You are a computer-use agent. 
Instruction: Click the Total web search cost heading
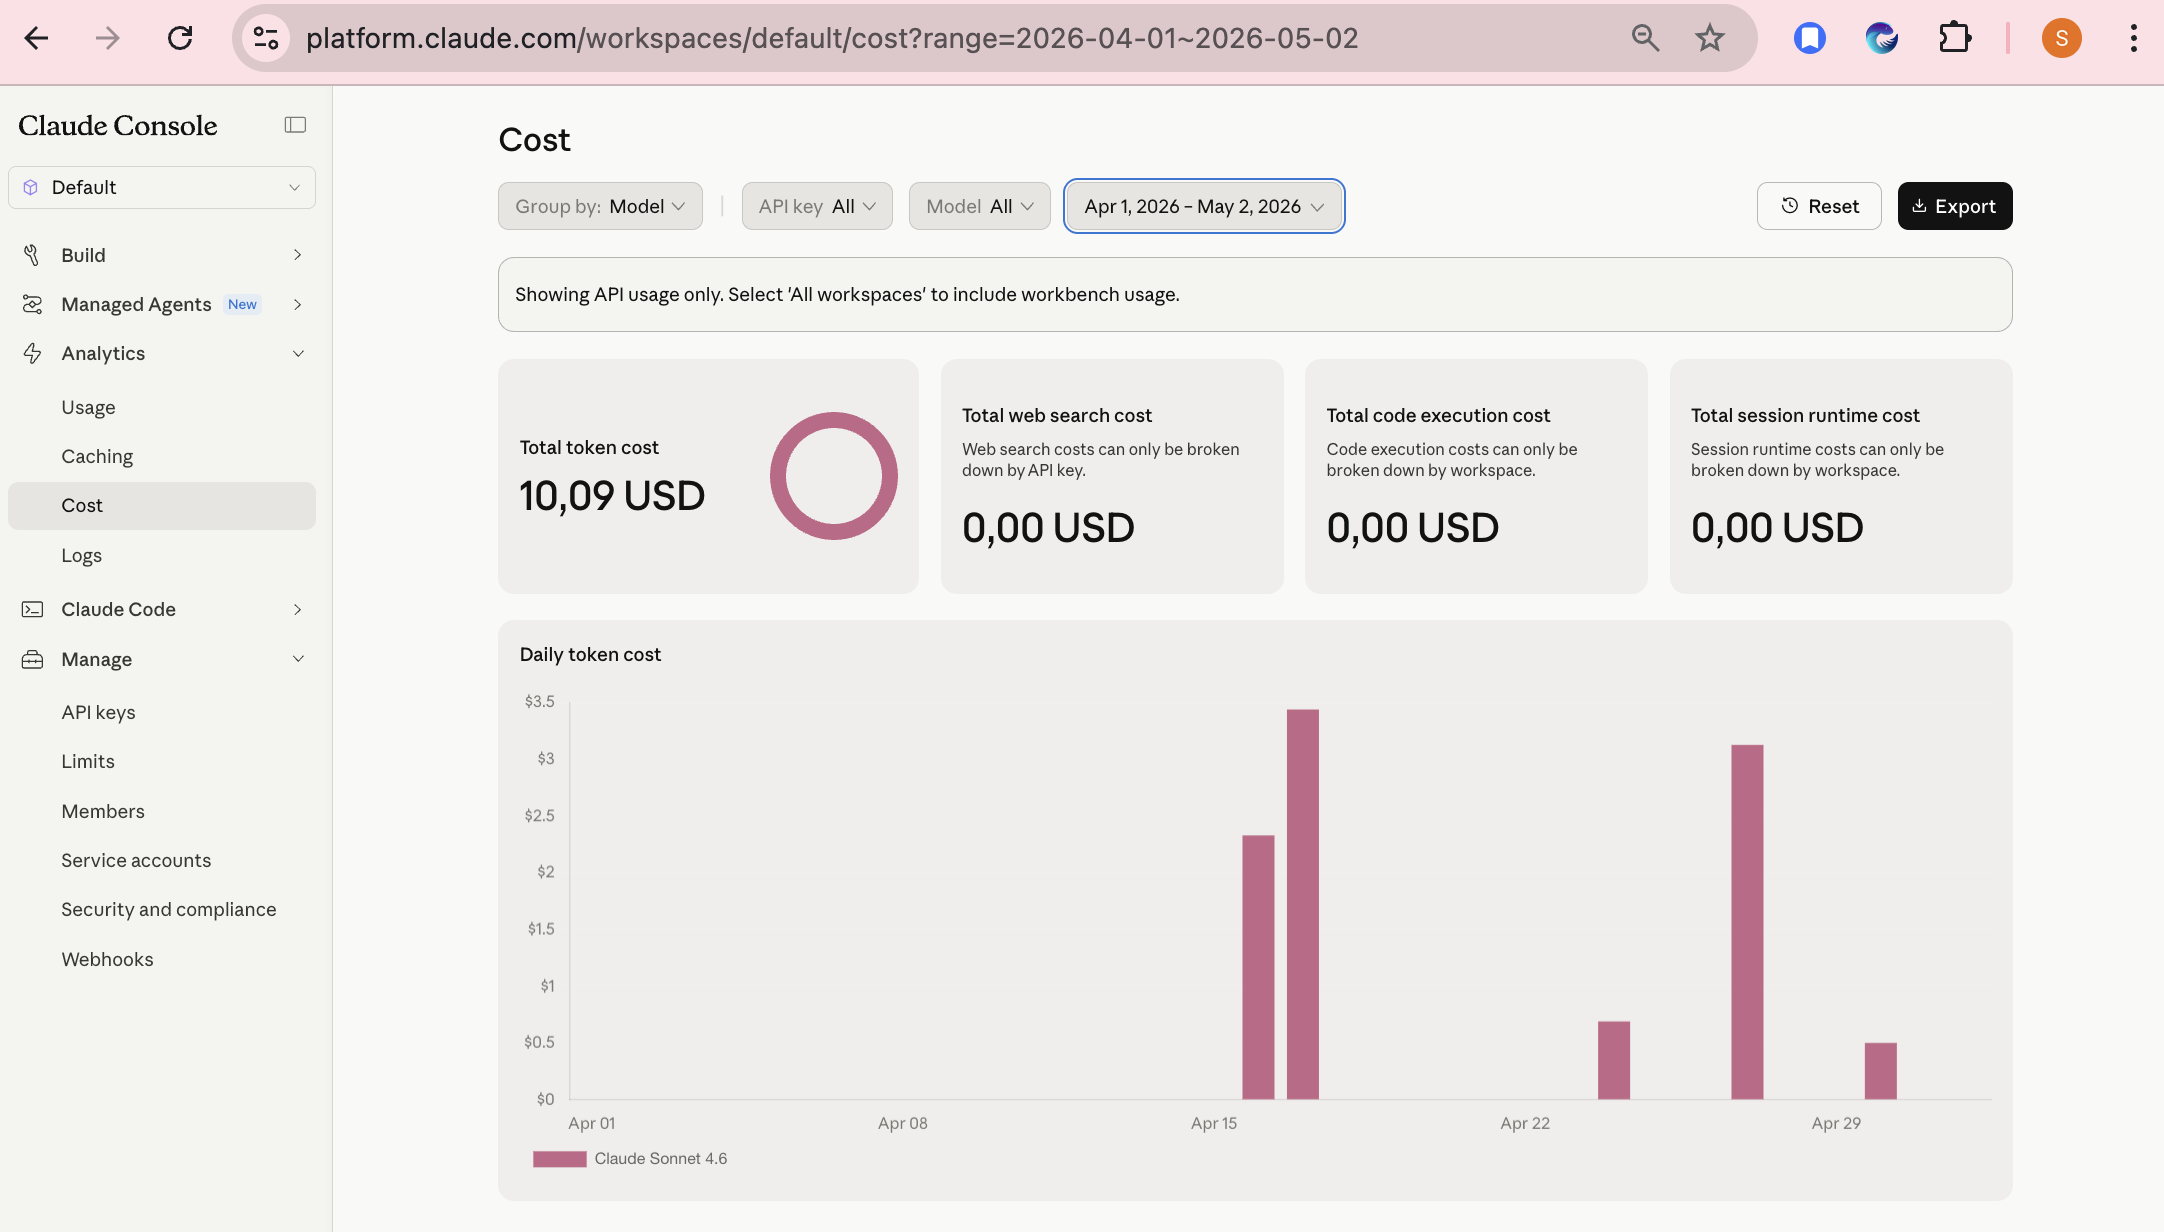[x=1057, y=415]
